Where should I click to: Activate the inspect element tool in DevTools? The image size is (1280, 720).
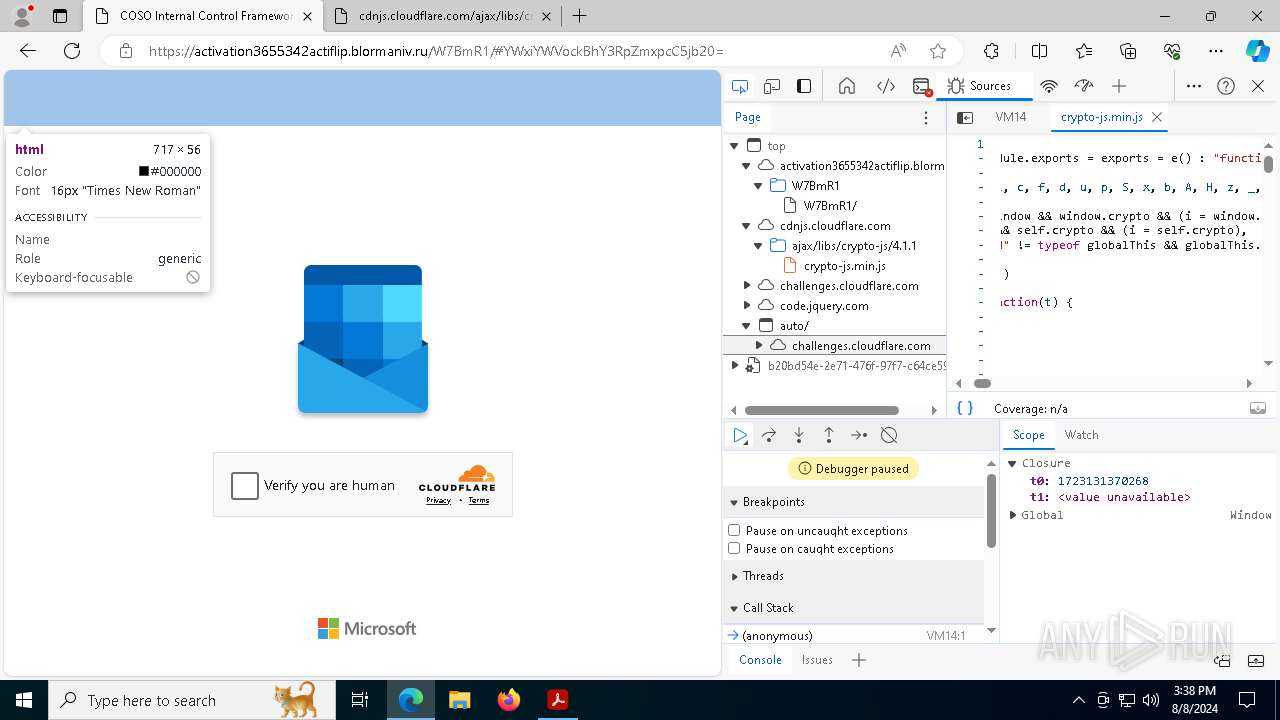[x=740, y=86]
